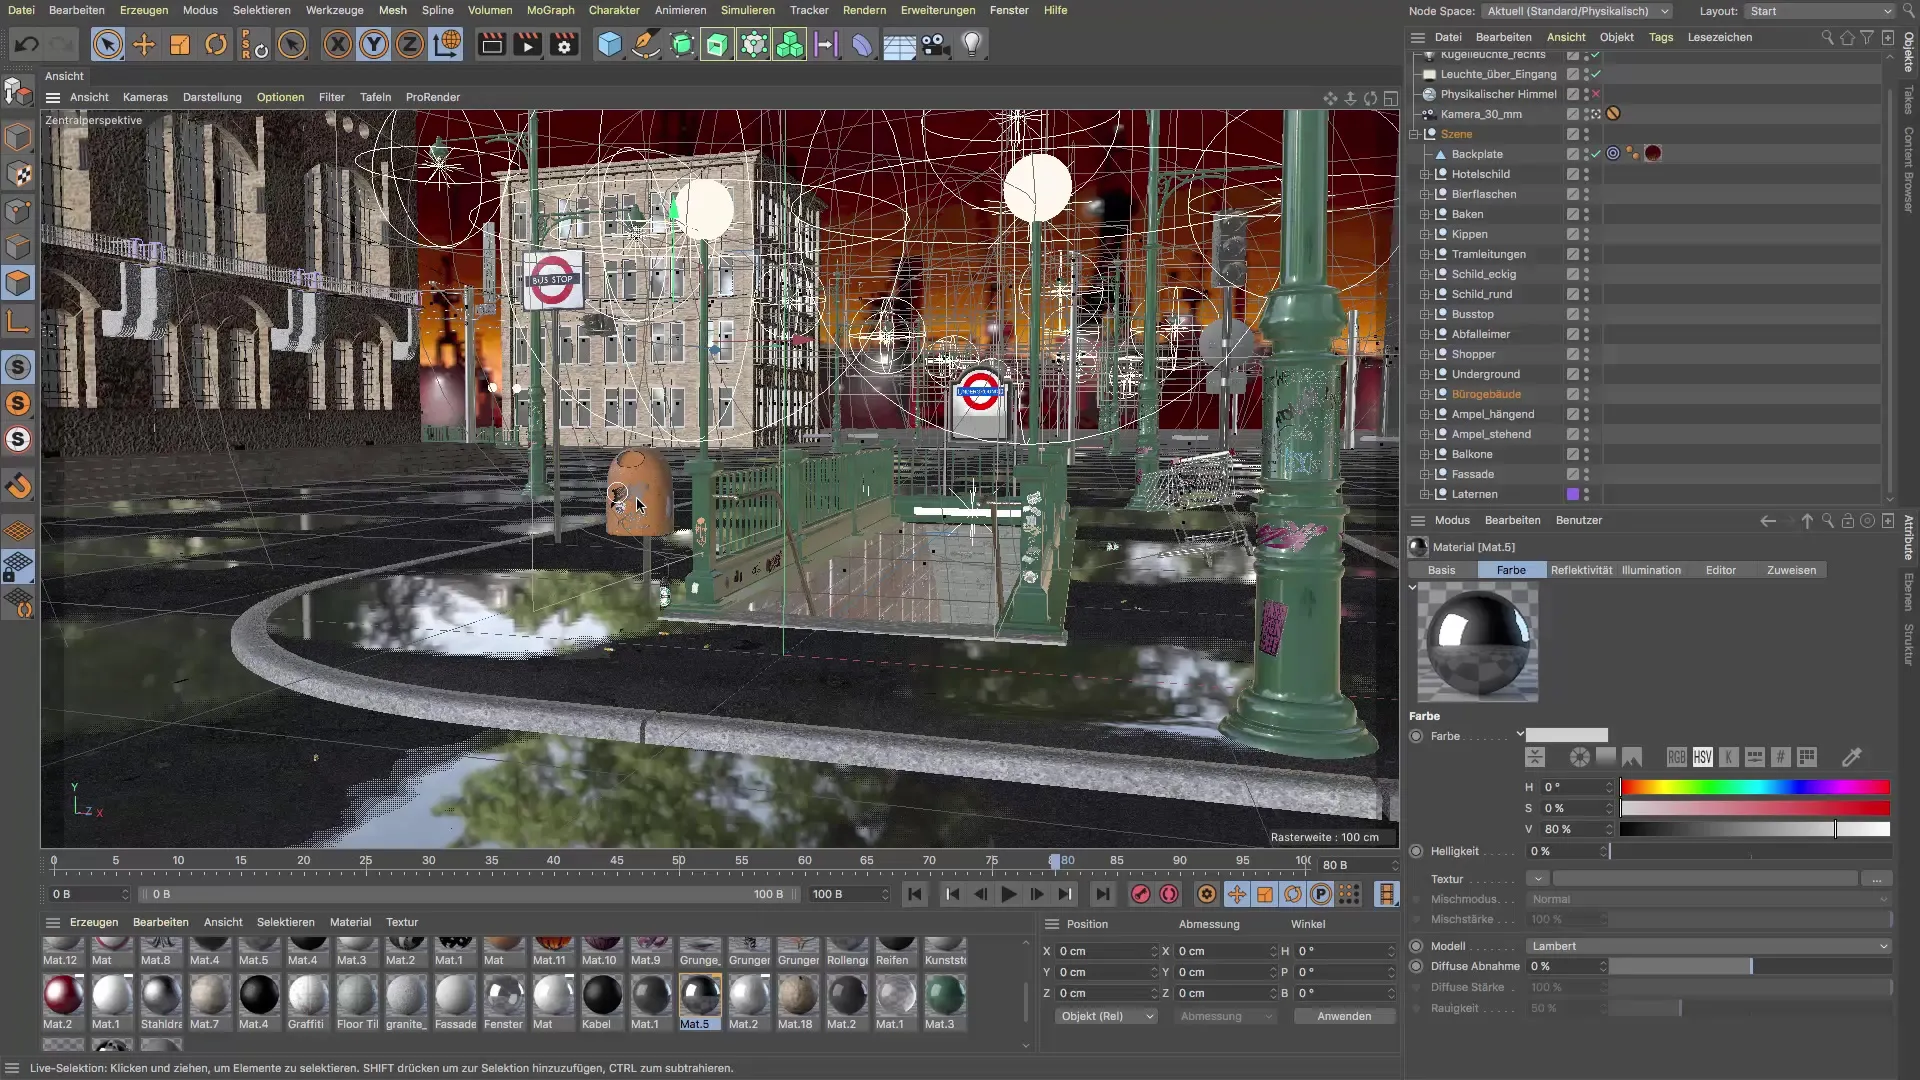The image size is (1920, 1080).
Task: Click the Floor grid icon
Action: (898, 45)
